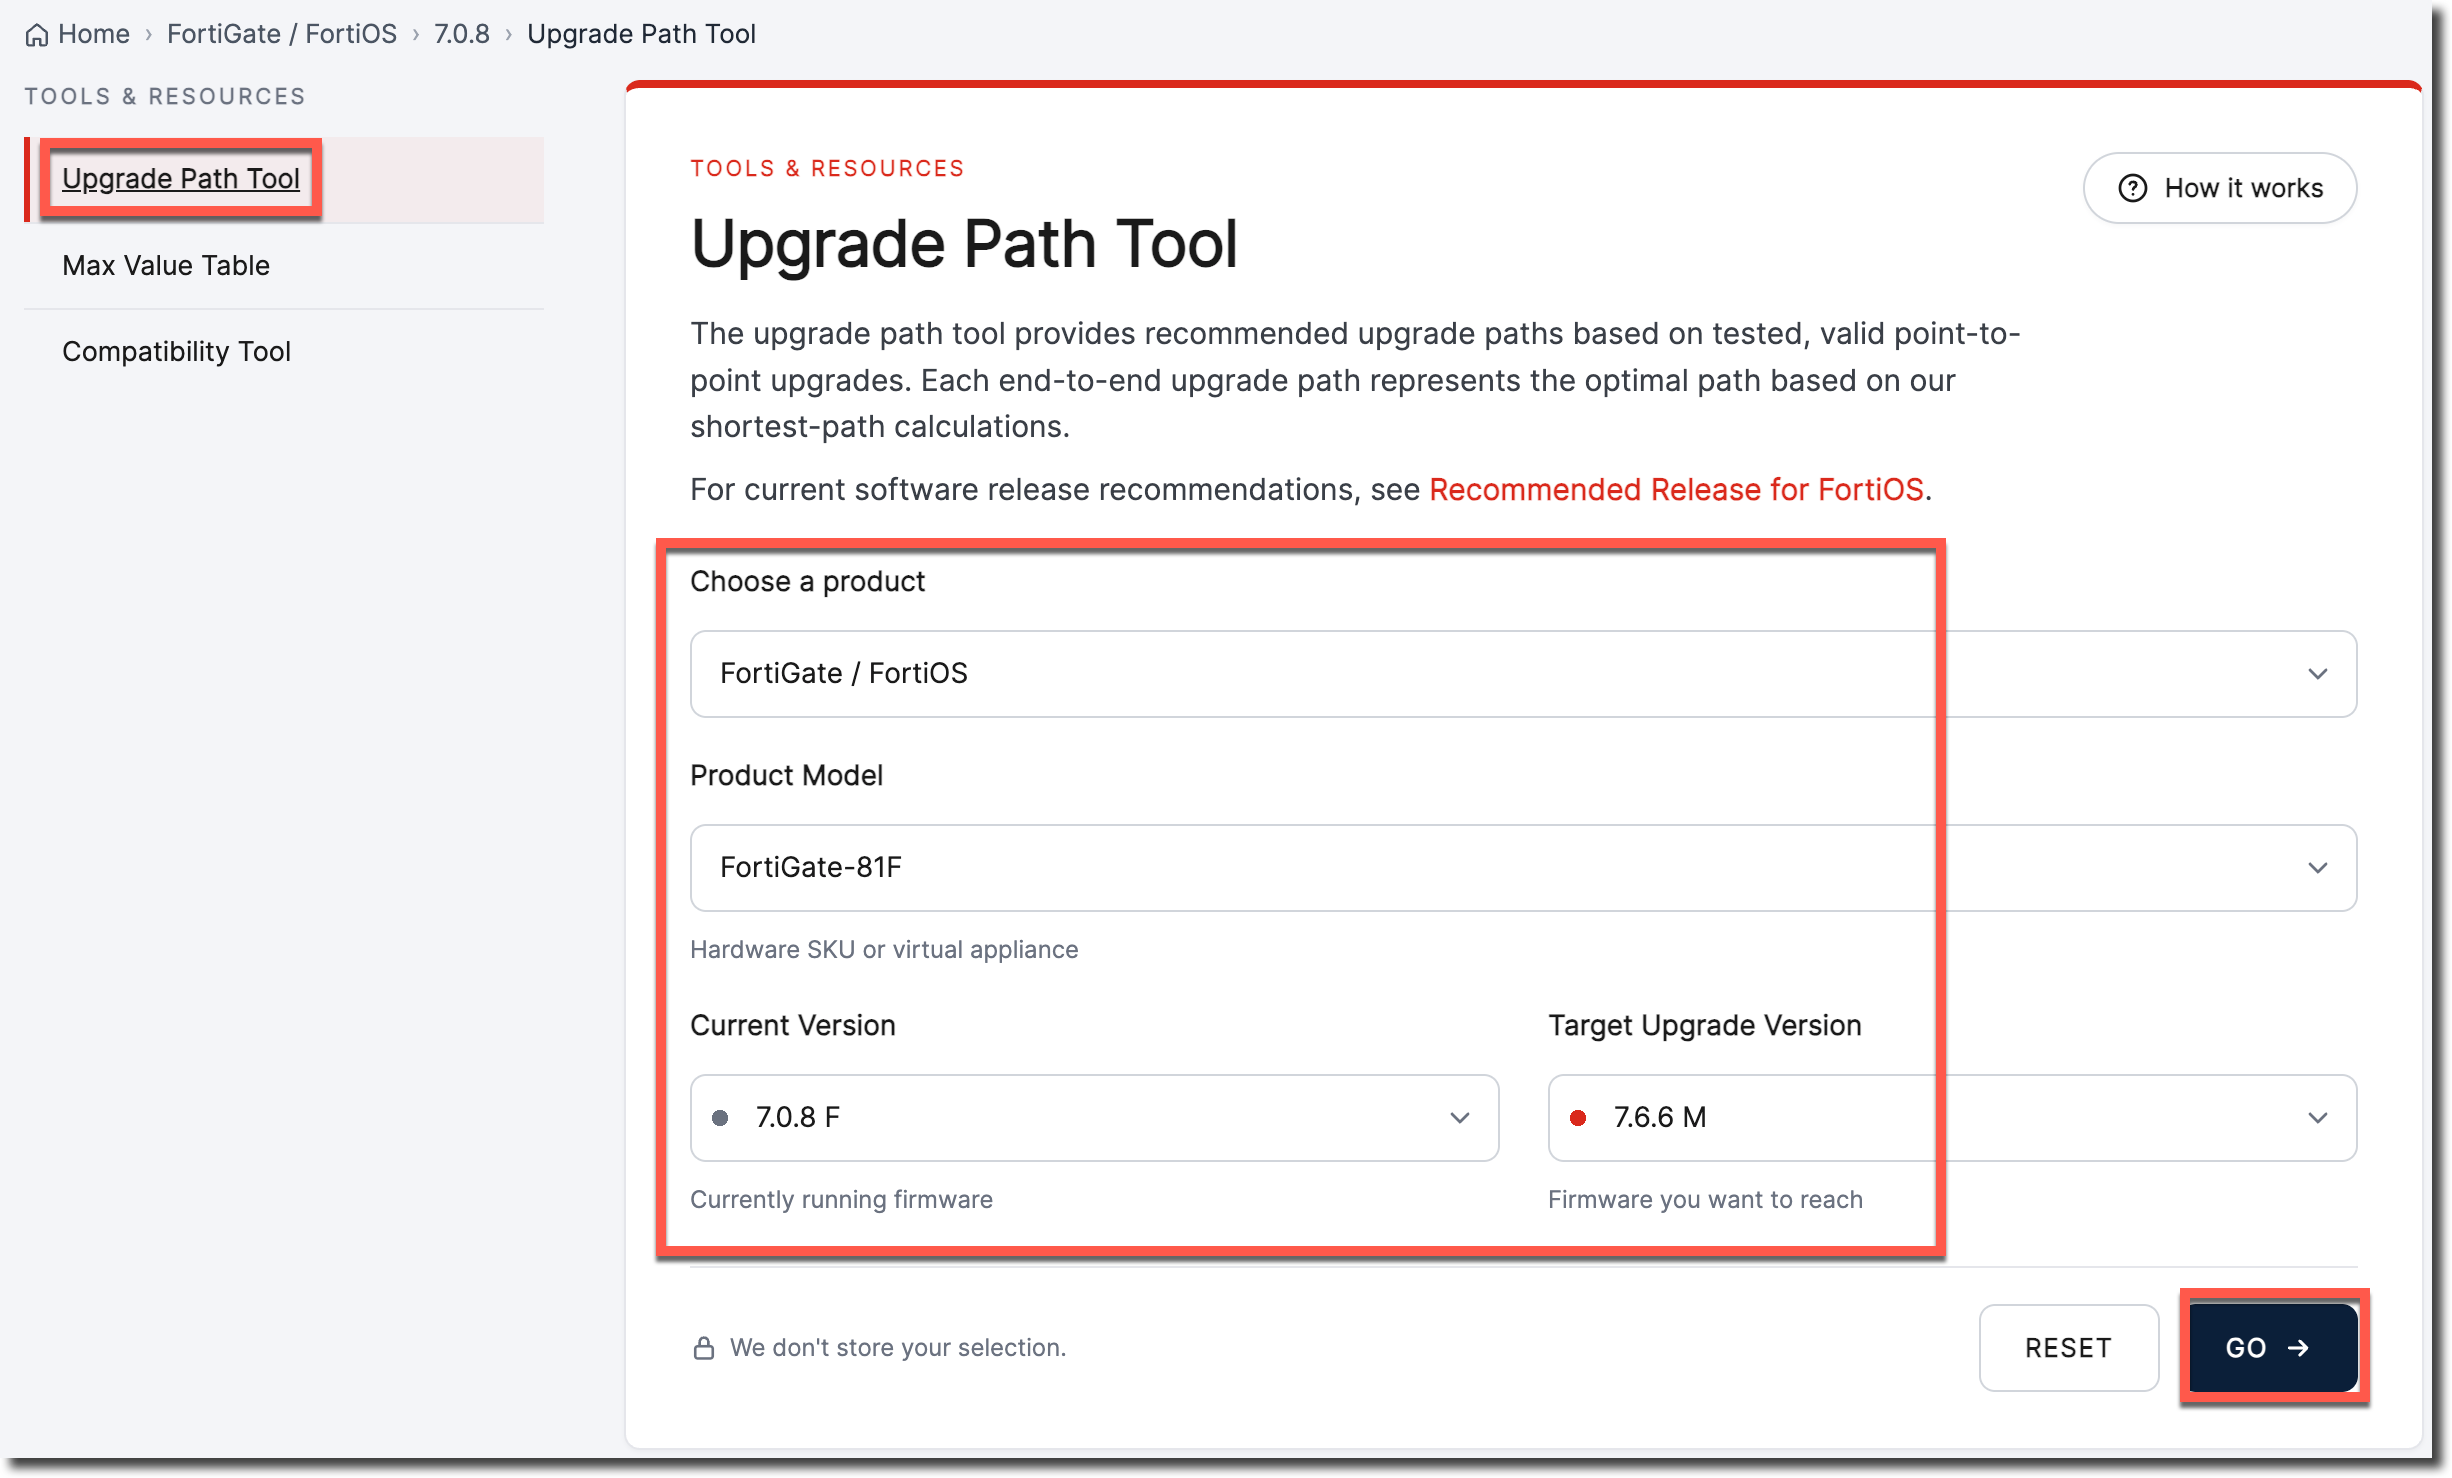Click chevron on Current Version dropdown

click(x=1460, y=1118)
